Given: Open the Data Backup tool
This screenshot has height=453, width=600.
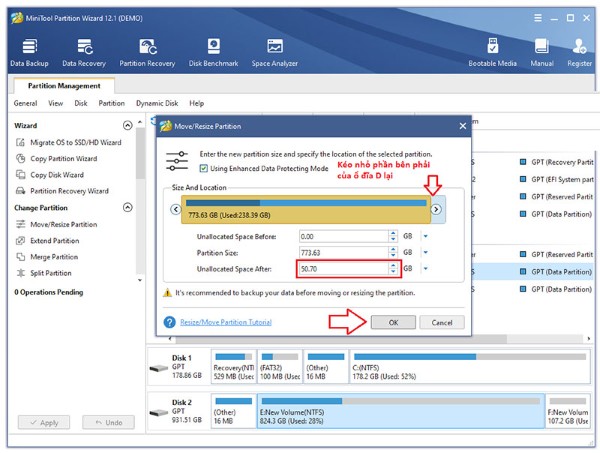Looking at the screenshot, I should (x=29, y=52).
